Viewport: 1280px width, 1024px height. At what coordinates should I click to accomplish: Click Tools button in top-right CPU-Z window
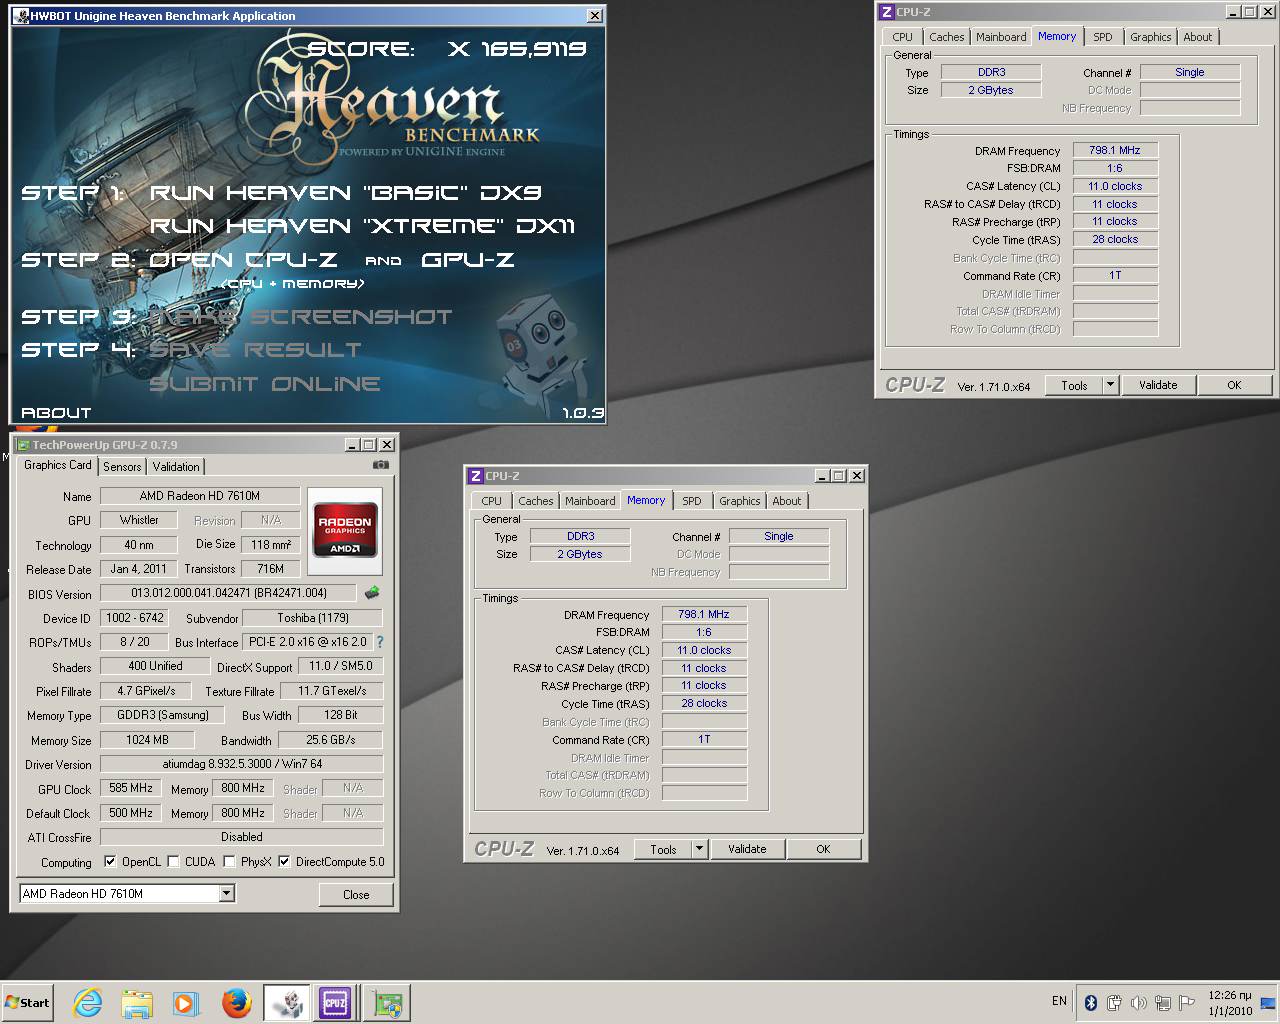pyautogui.click(x=1074, y=385)
